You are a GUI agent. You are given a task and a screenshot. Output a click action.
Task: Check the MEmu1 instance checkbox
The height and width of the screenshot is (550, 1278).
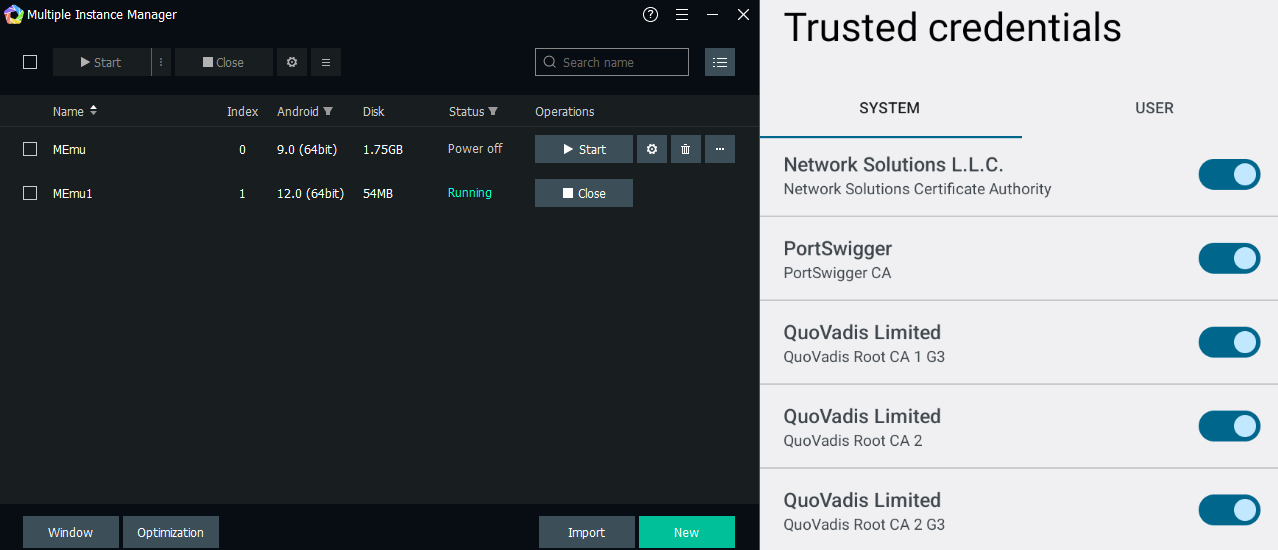30,193
